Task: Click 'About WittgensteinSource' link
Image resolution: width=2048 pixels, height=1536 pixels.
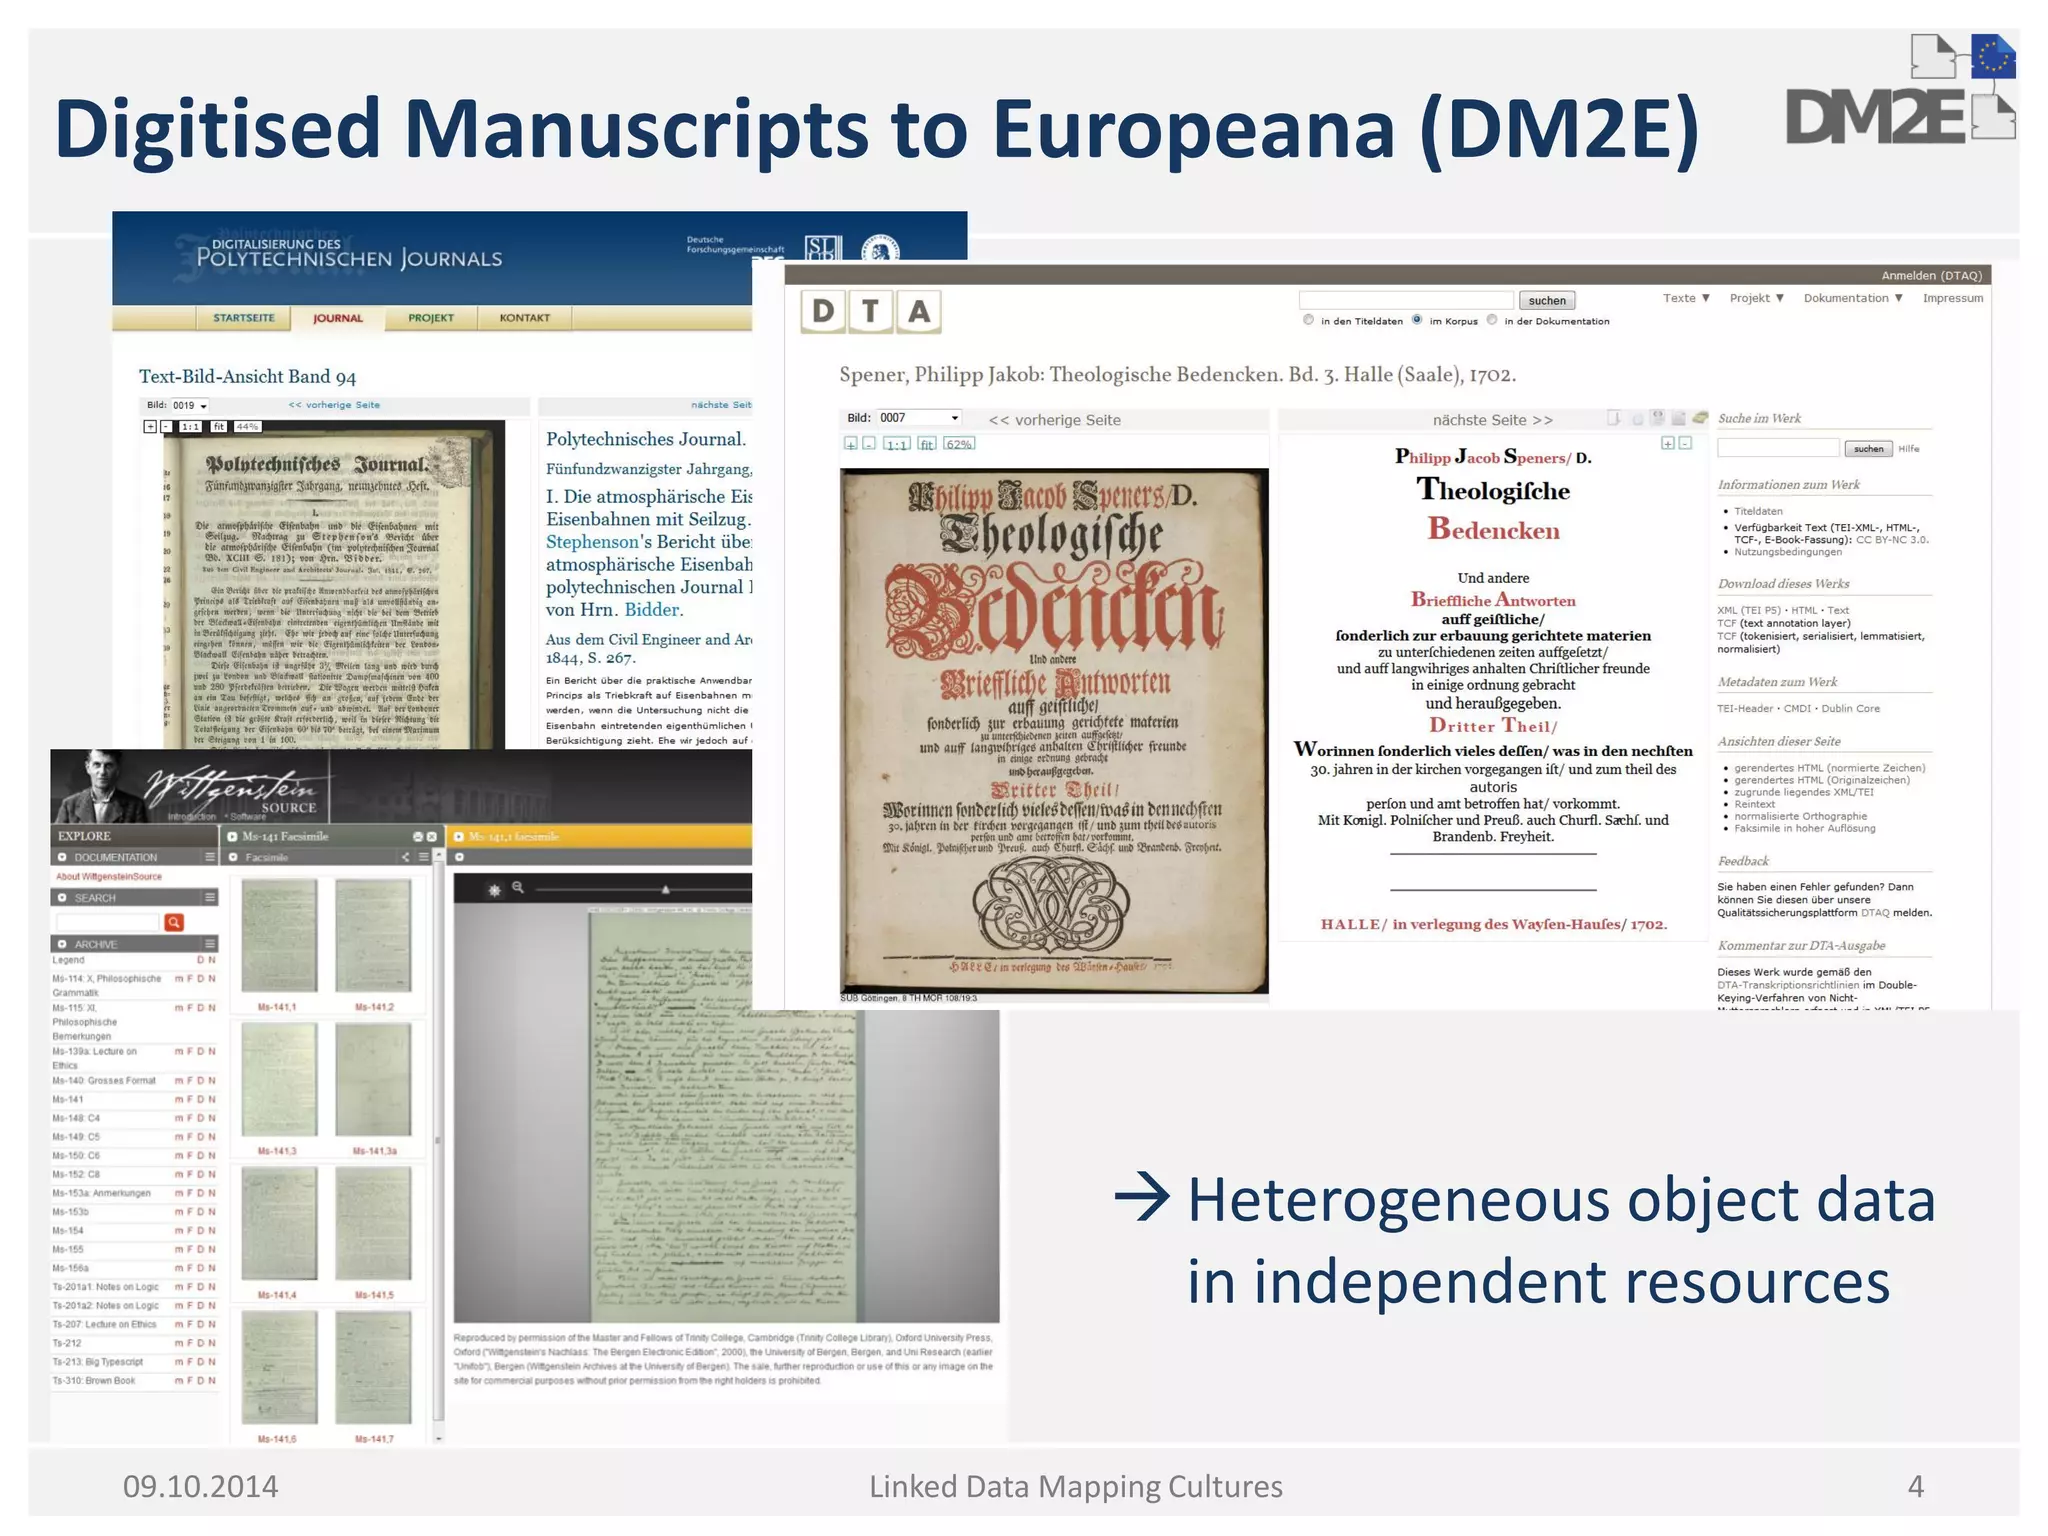Action: click(108, 876)
